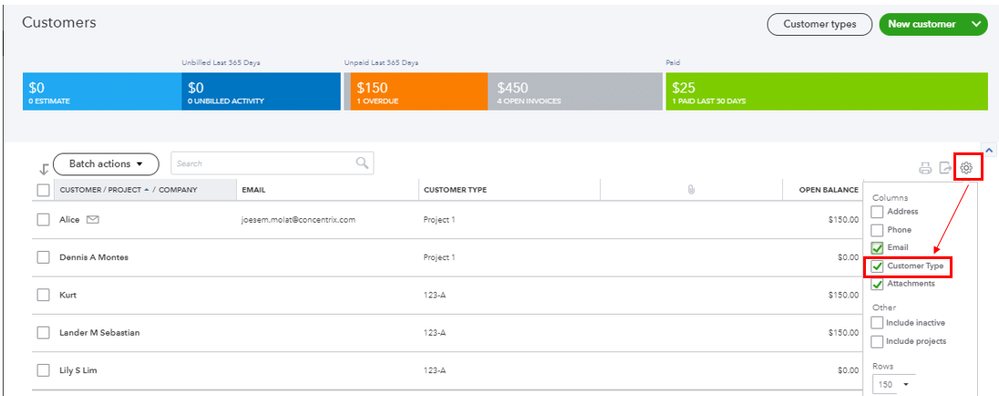Click the Customers page heading
This screenshot has width=999, height=396.
59,23
